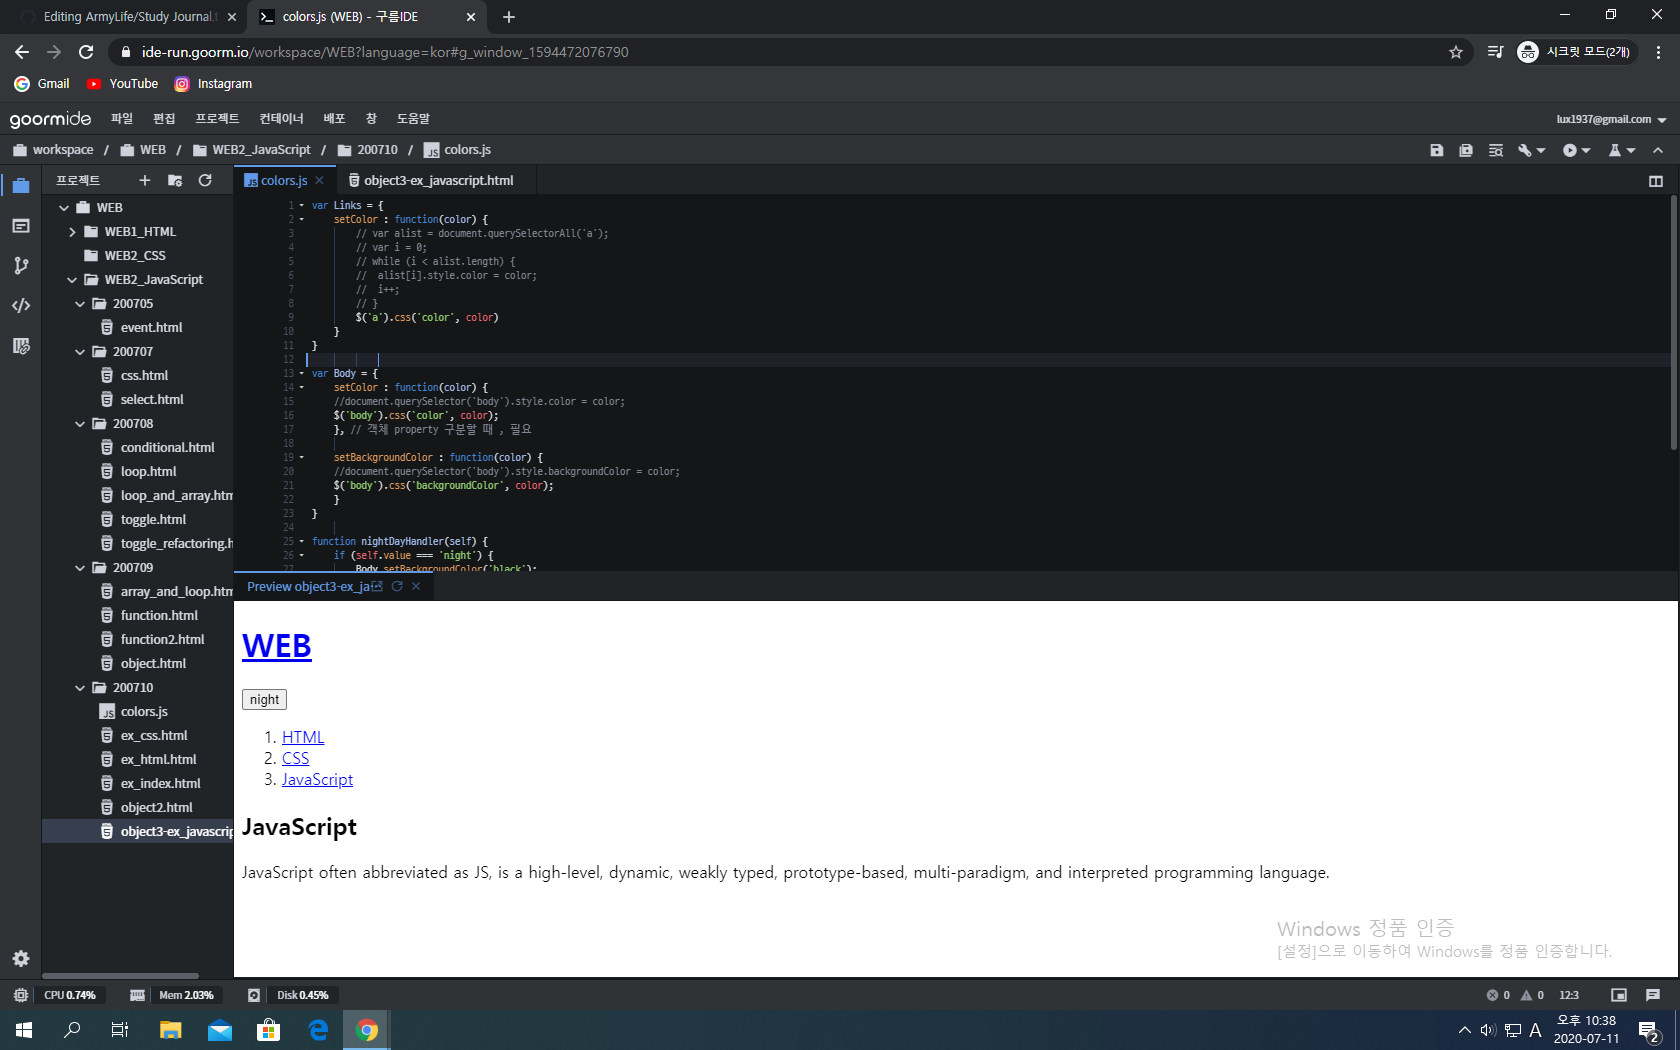Save the current file with the floppy icon
Viewport: 1680px width, 1050px height.
(x=1437, y=150)
